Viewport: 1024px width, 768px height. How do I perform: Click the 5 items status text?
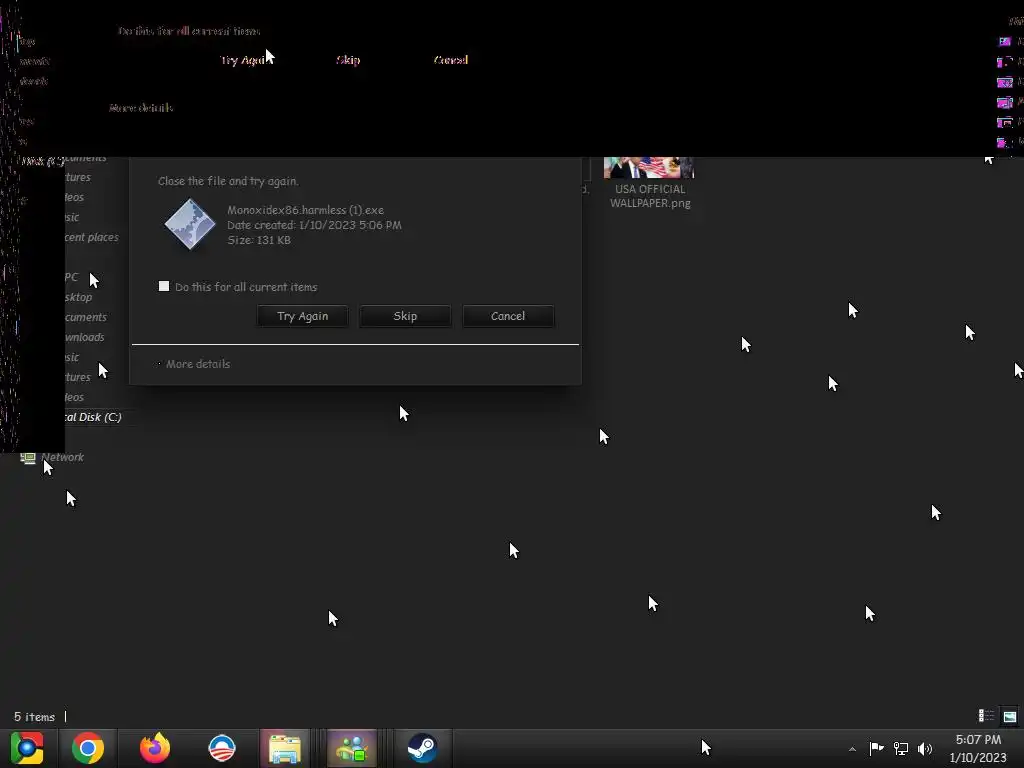click(x=35, y=717)
